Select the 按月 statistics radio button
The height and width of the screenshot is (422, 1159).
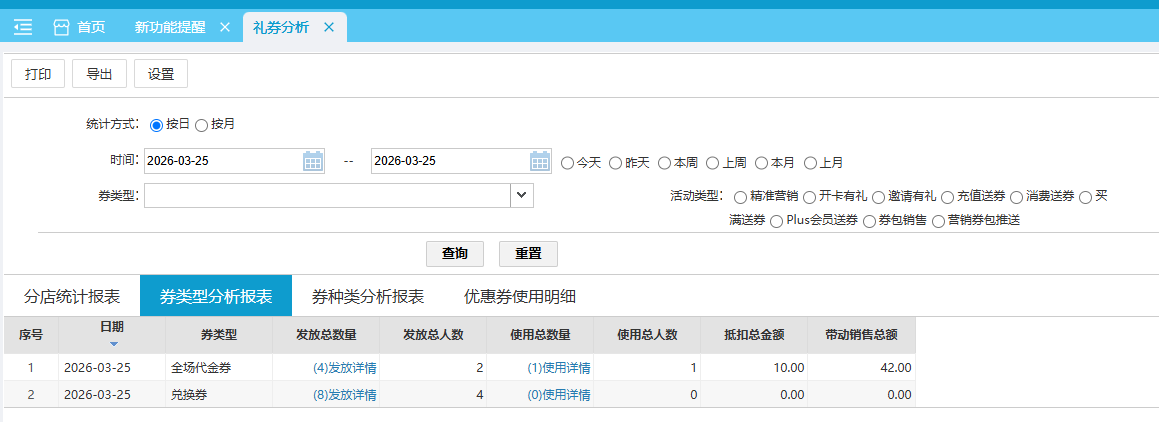click(202, 125)
